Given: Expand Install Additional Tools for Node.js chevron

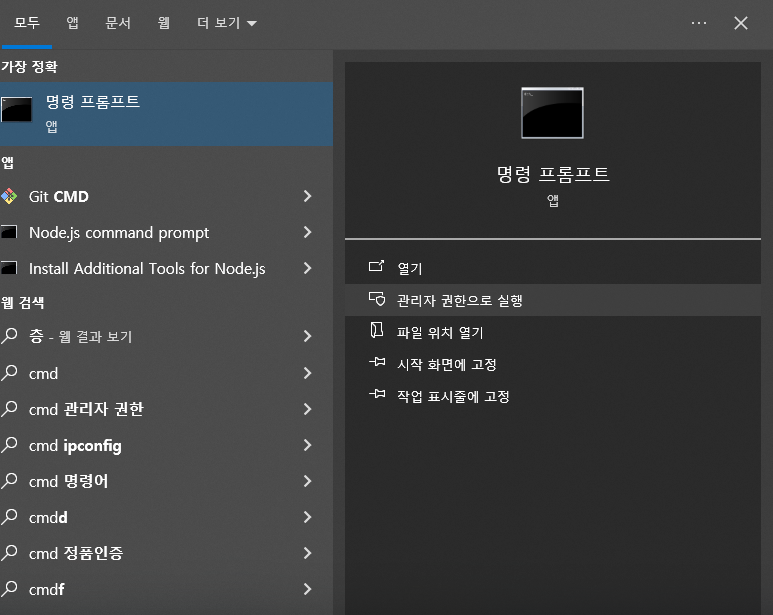Looking at the screenshot, I should [x=308, y=268].
